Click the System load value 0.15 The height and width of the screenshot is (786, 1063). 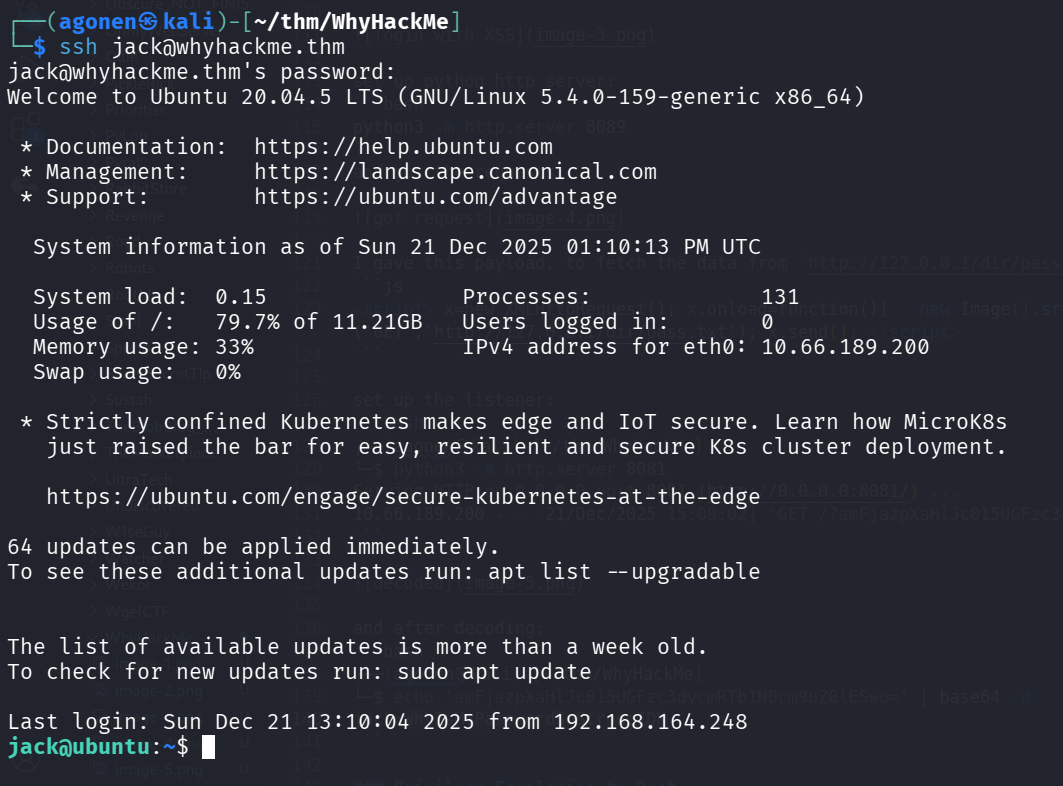click(241, 297)
